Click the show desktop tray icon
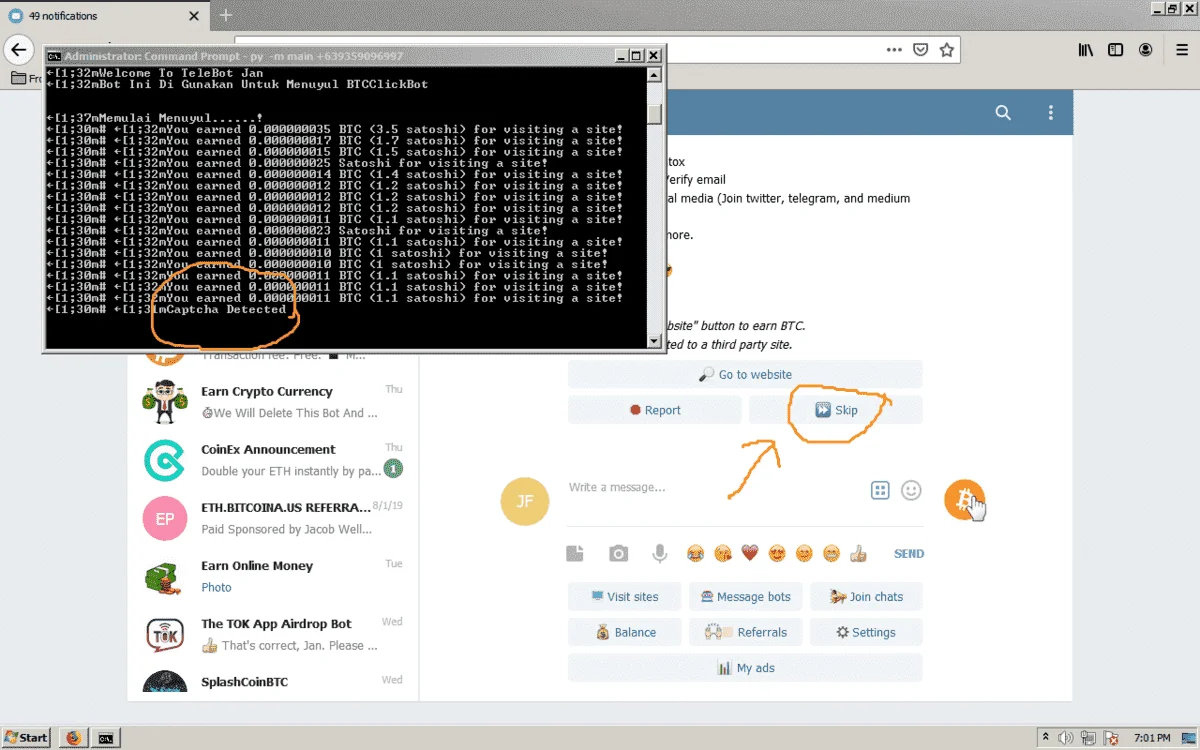The width and height of the screenshot is (1200, 750). click(x=1190, y=738)
